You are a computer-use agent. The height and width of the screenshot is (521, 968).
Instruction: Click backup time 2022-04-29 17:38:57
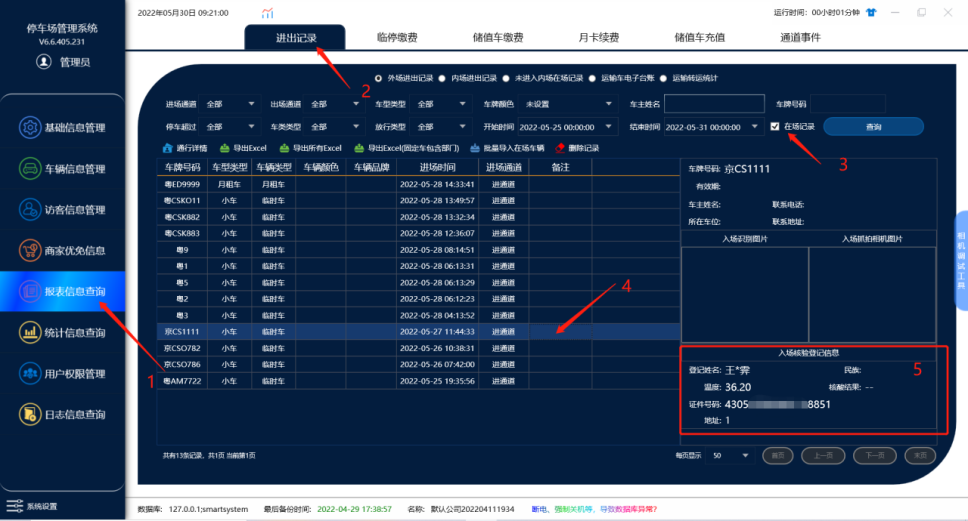pos(354,509)
